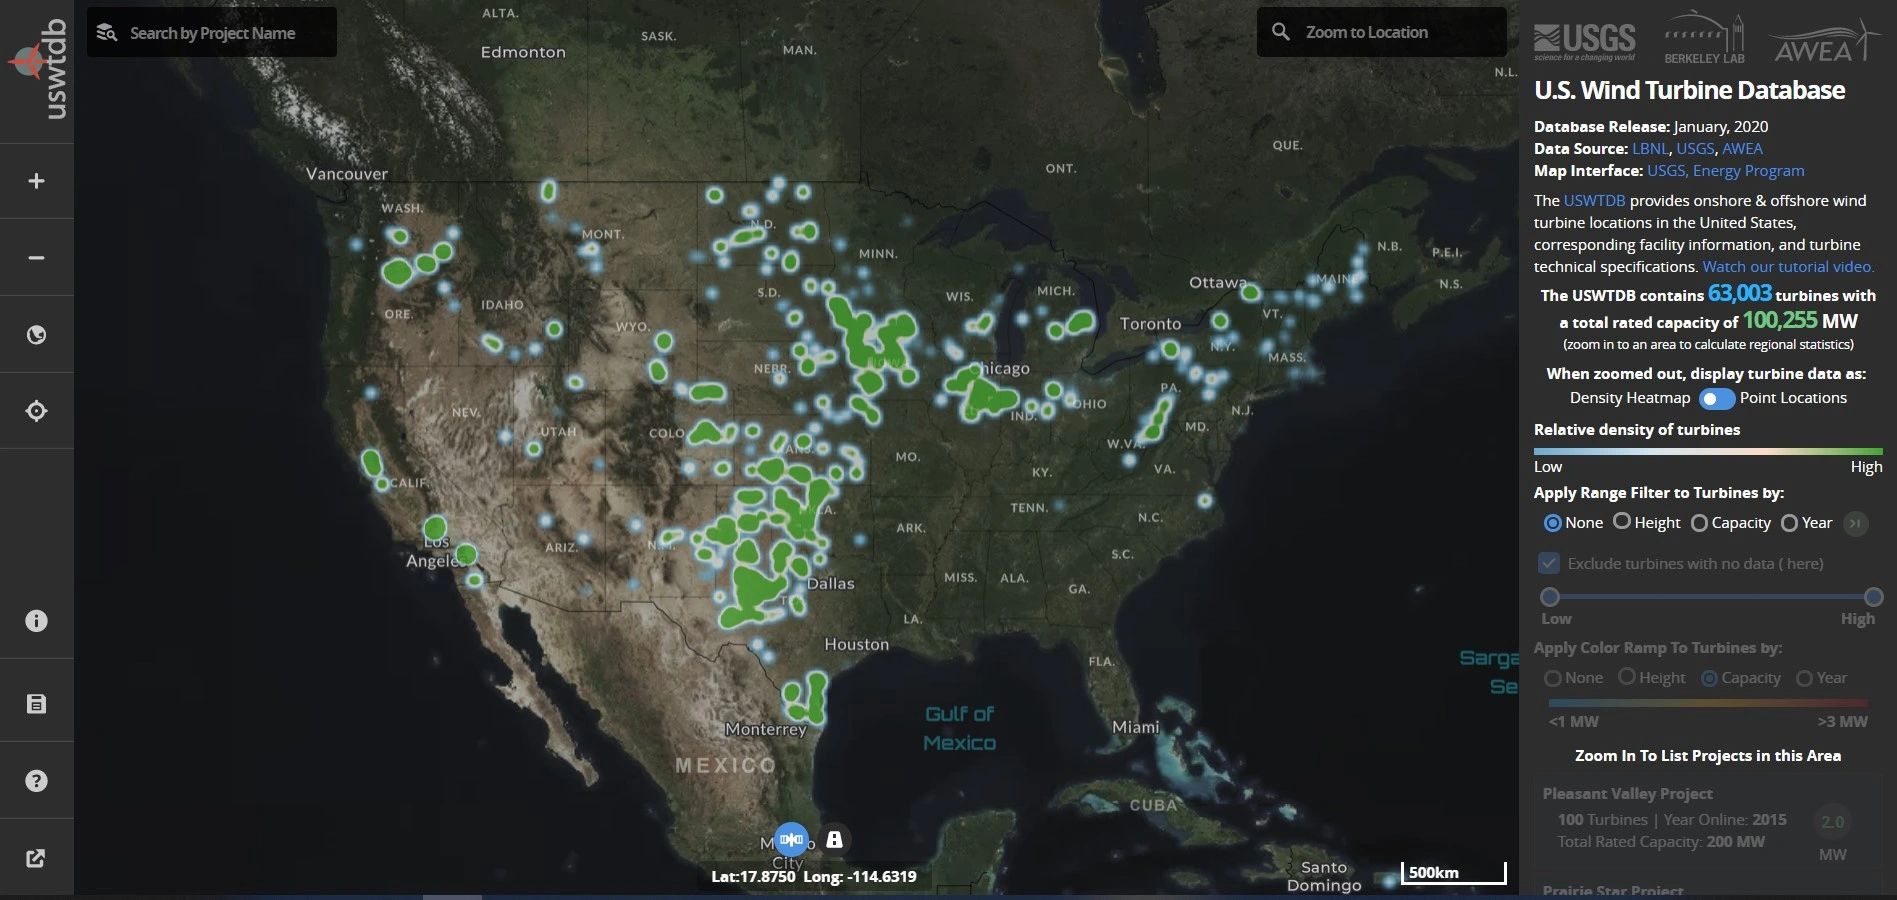This screenshot has height=900, width=1897.
Task: Open the basemap globe icon
Action: pyautogui.click(x=36, y=335)
